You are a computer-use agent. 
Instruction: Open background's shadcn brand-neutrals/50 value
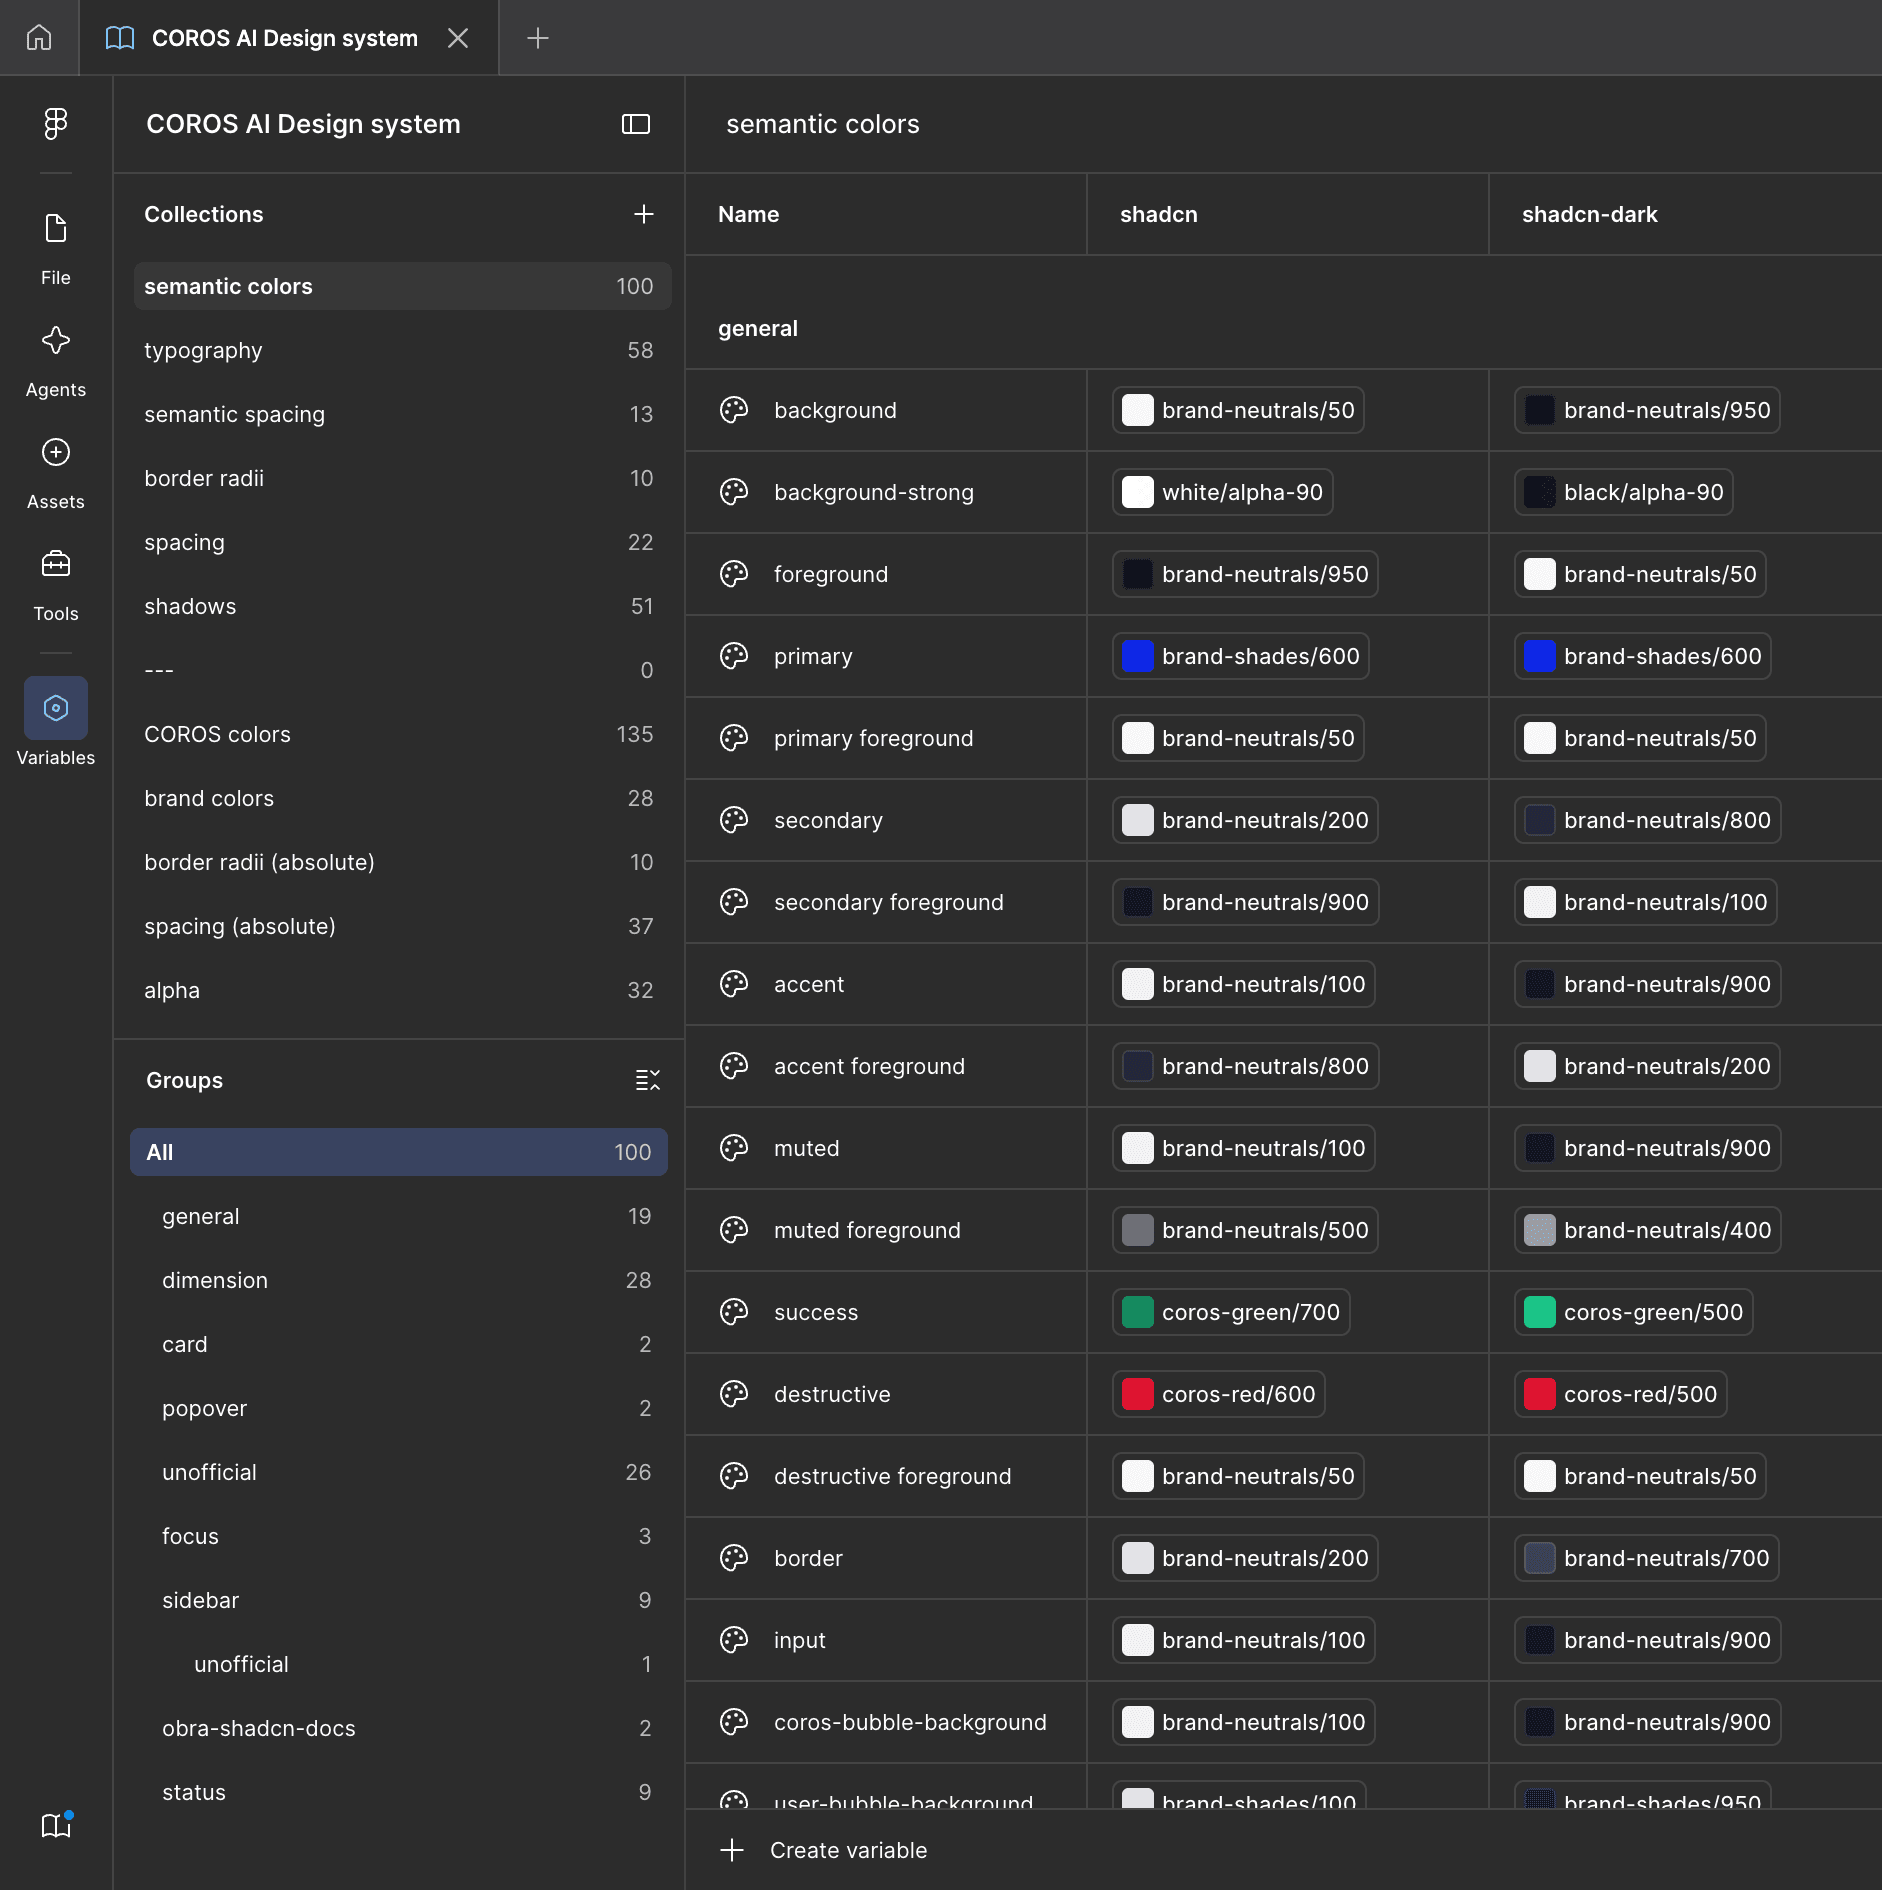(1238, 410)
